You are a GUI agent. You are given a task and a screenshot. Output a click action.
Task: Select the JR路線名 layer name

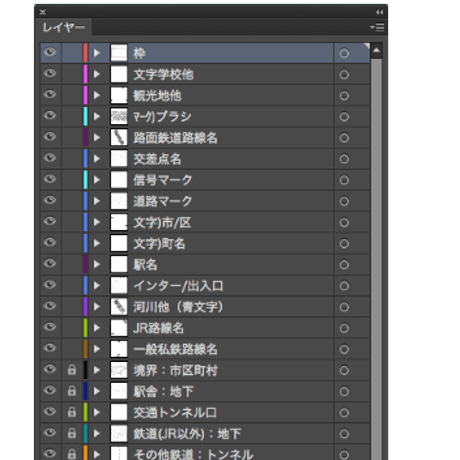coord(158,328)
